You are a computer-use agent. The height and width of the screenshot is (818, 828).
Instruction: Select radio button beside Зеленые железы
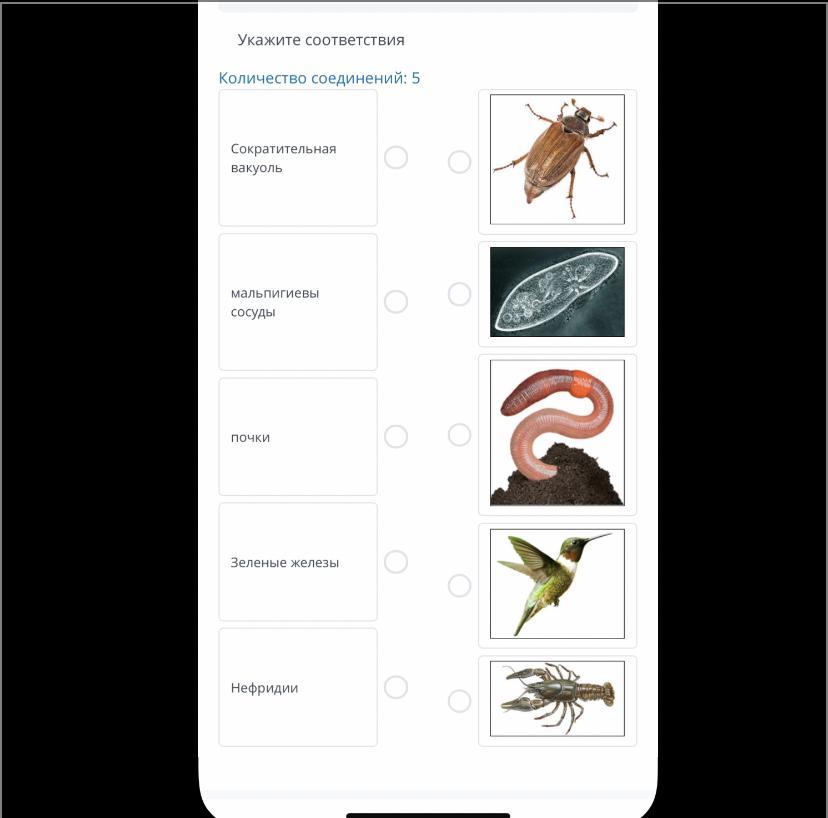pos(396,561)
